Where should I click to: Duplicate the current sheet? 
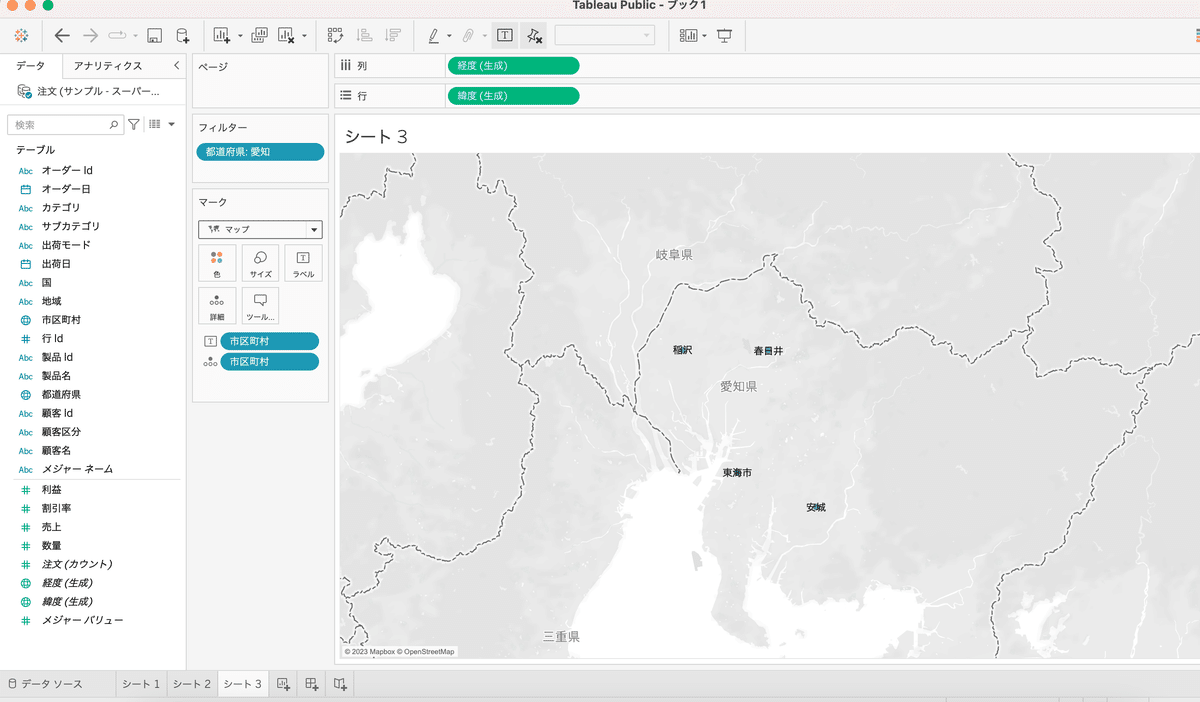[x=259, y=36]
